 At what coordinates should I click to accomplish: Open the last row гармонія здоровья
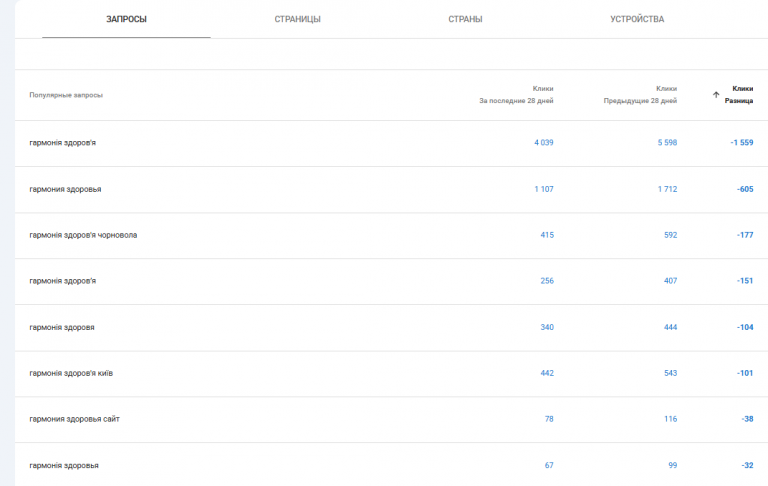(391, 464)
